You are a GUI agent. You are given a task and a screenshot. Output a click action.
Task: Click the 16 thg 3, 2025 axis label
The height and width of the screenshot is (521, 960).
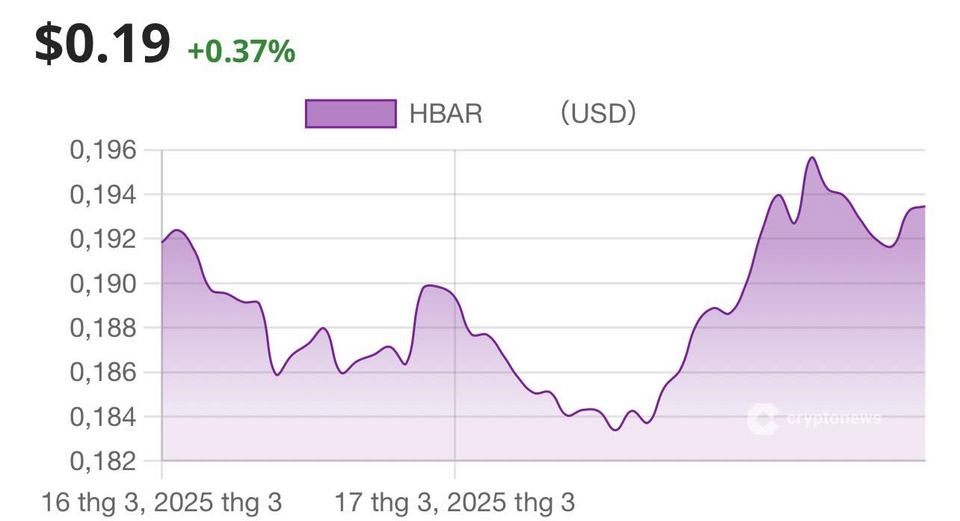(161, 500)
